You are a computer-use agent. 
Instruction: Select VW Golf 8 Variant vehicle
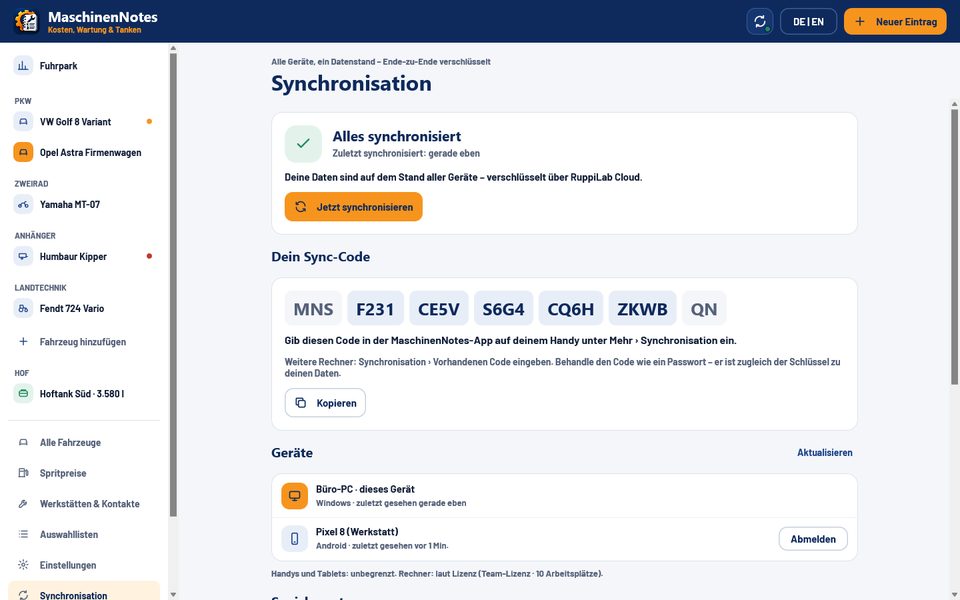click(84, 122)
